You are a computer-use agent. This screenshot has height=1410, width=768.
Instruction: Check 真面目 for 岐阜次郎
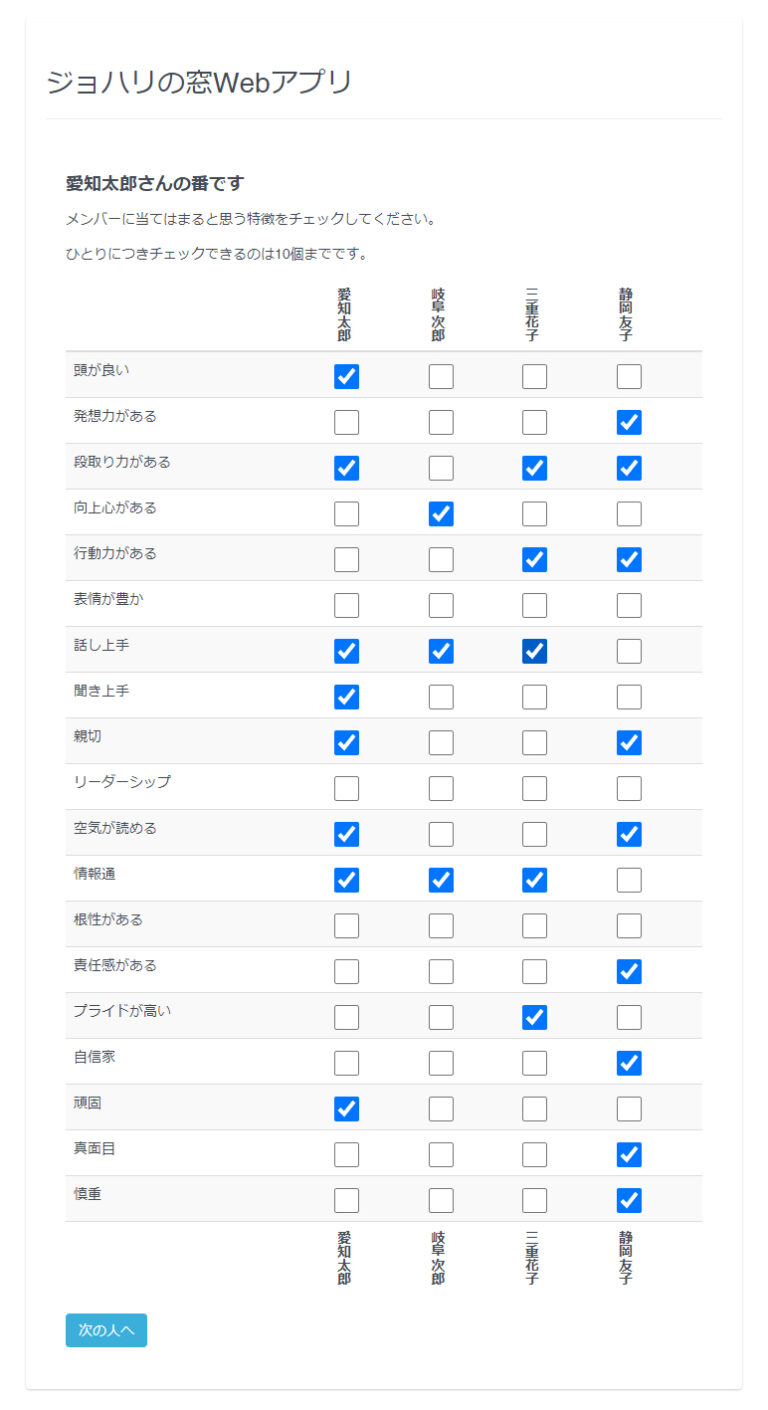click(x=441, y=1155)
